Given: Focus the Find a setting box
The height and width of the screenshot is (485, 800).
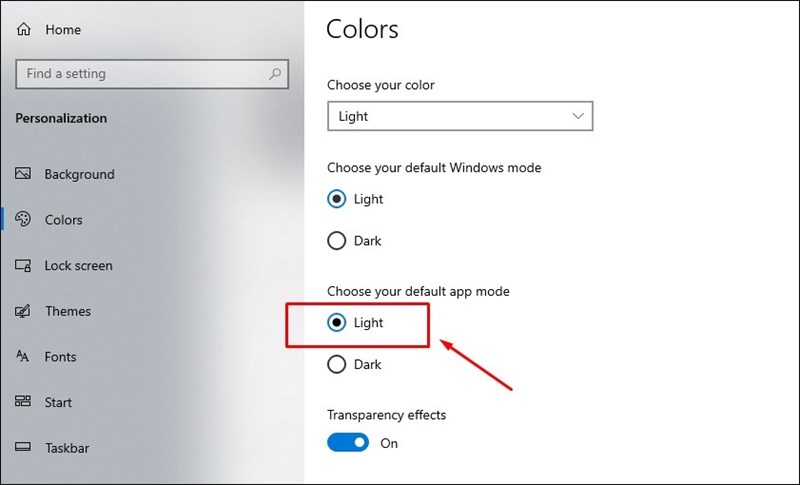Looking at the screenshot, I should point(152,74).
